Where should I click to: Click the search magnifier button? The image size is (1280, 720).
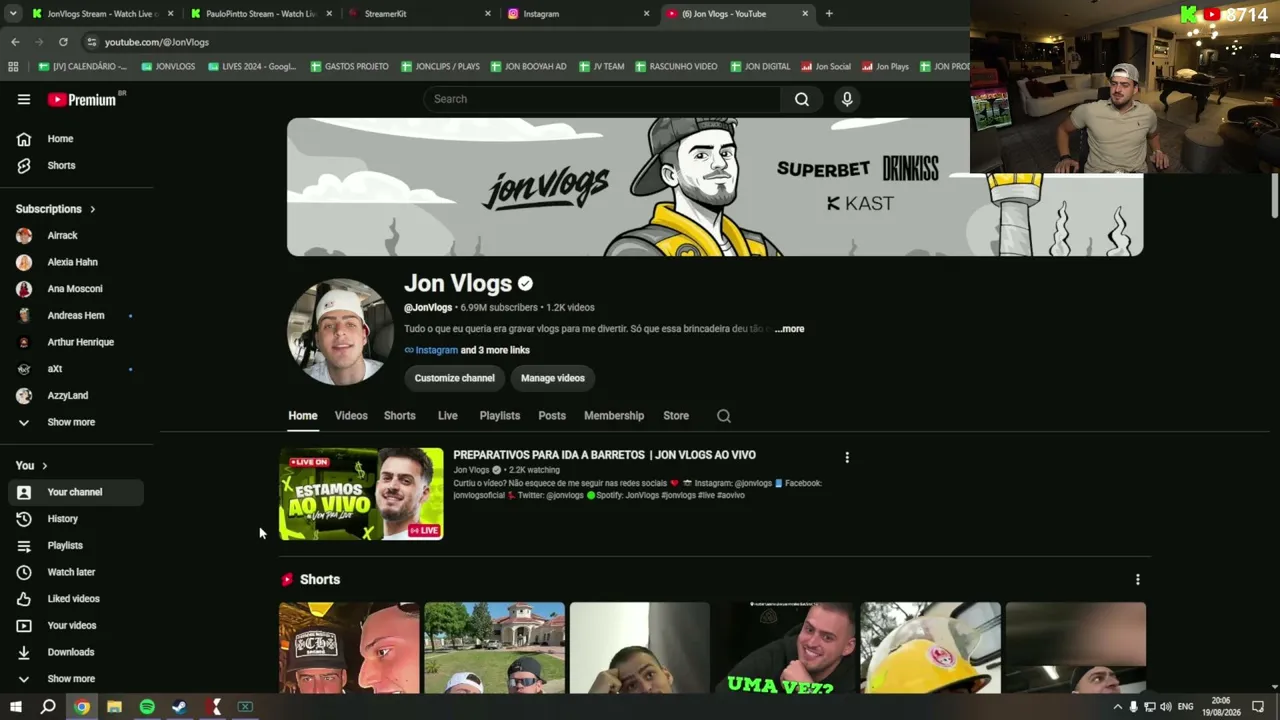pyautogui.click(x=802, y=99)
